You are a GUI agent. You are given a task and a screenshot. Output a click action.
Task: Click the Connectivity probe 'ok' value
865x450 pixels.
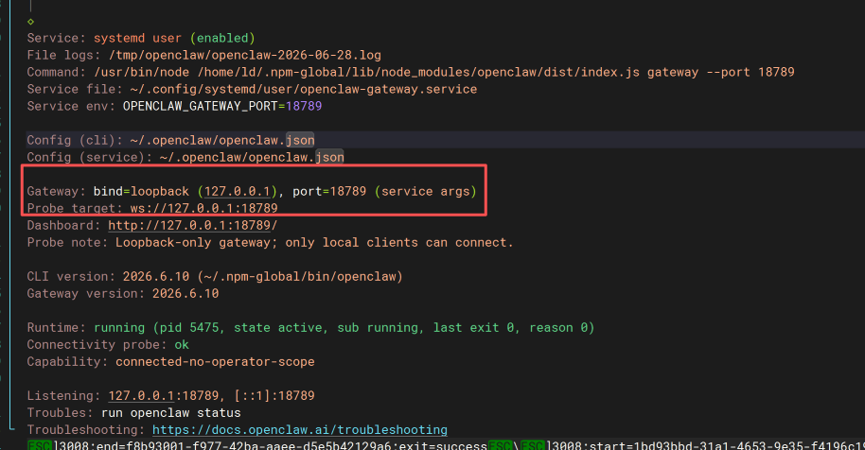pyautogui.click(x=181, y=345)
